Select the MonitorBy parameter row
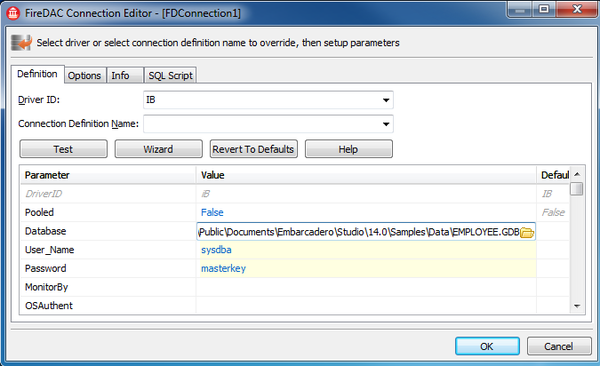This screenshot has width=600, height=366. tap(295, 287)
